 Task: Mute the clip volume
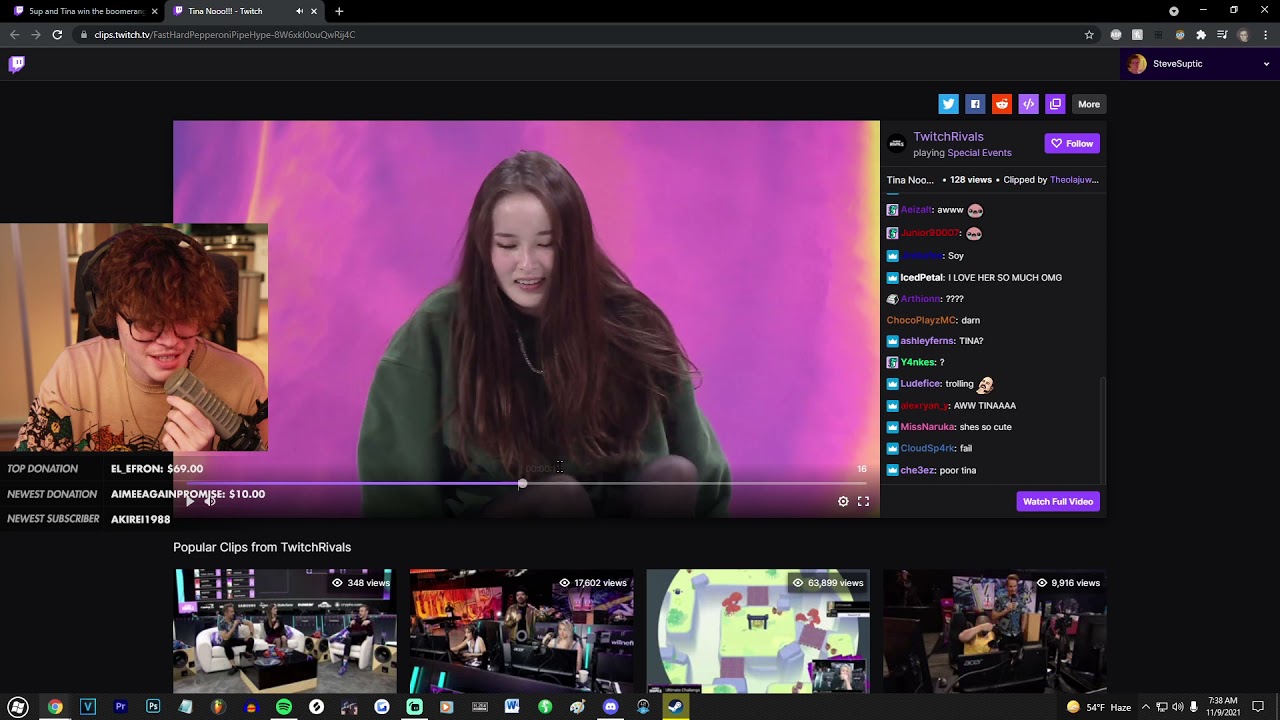click(x=210, y=501)
